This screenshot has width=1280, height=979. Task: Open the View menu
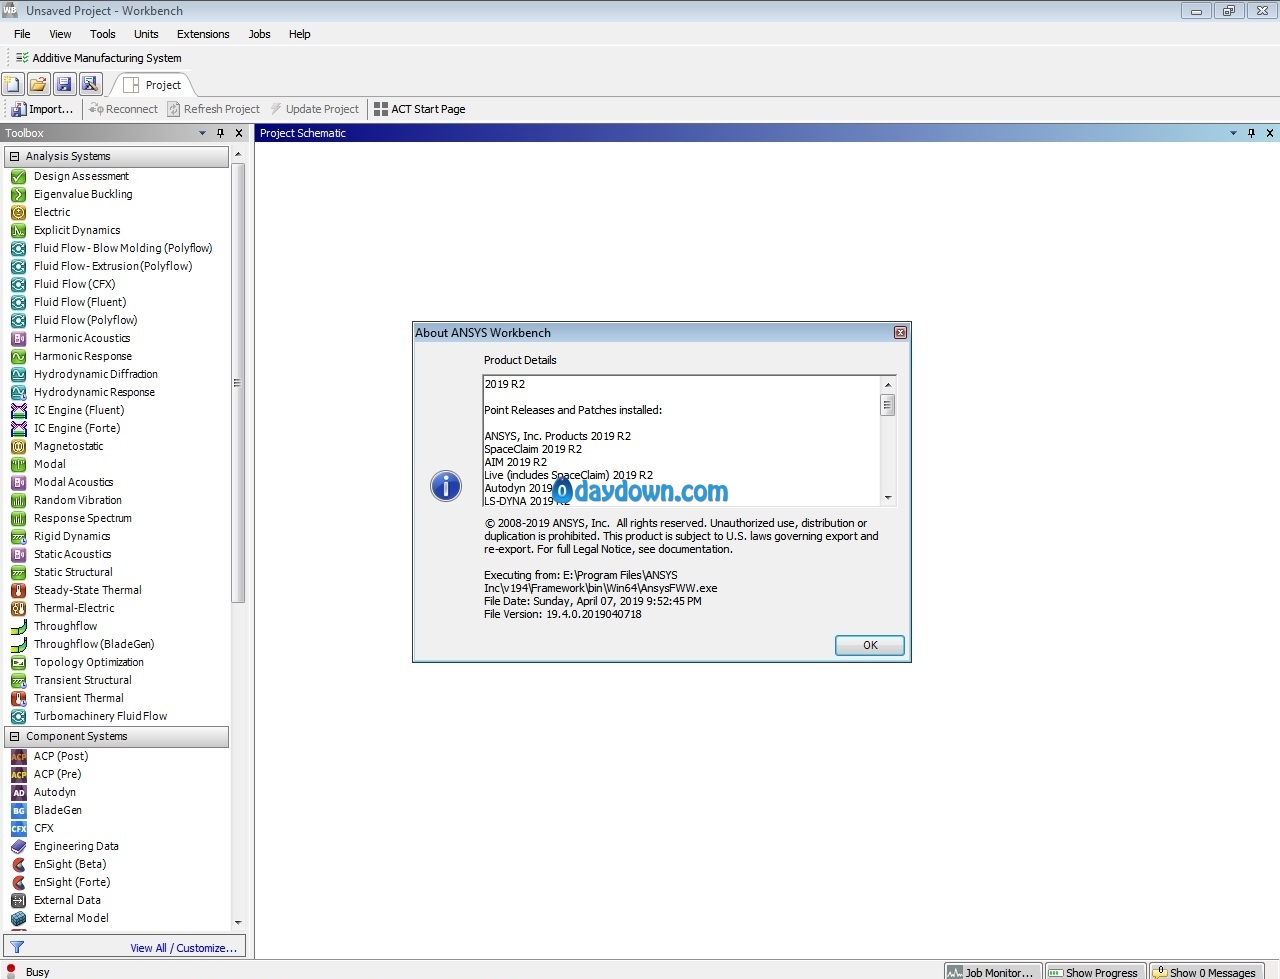[x=61, y=34]
